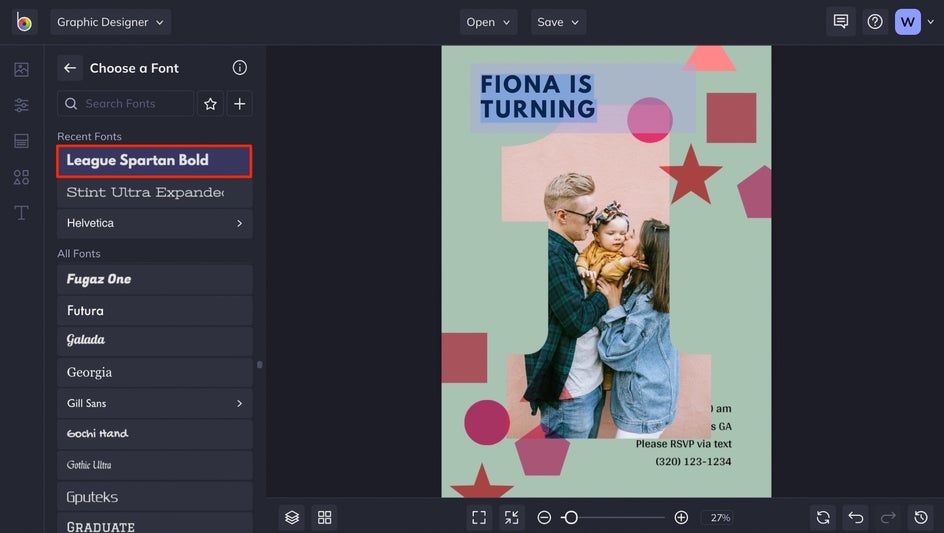The image size is (944, 533).
Task: Open the help question mark icon
Action: click(x=875, y=22)
